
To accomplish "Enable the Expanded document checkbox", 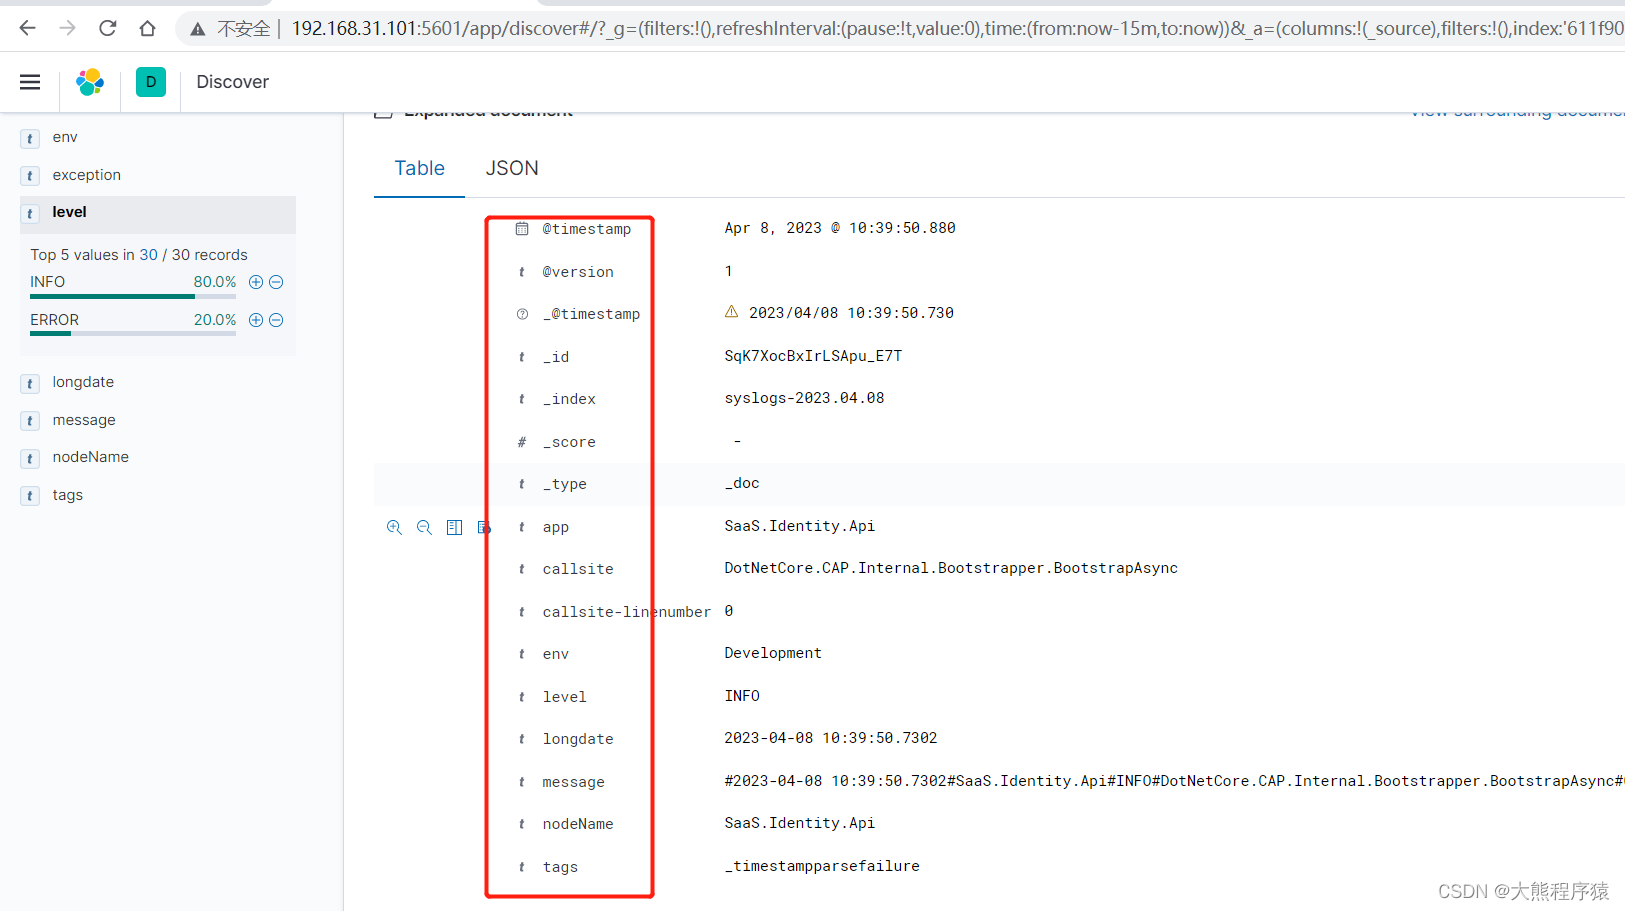I will click(x=383, y=110).
